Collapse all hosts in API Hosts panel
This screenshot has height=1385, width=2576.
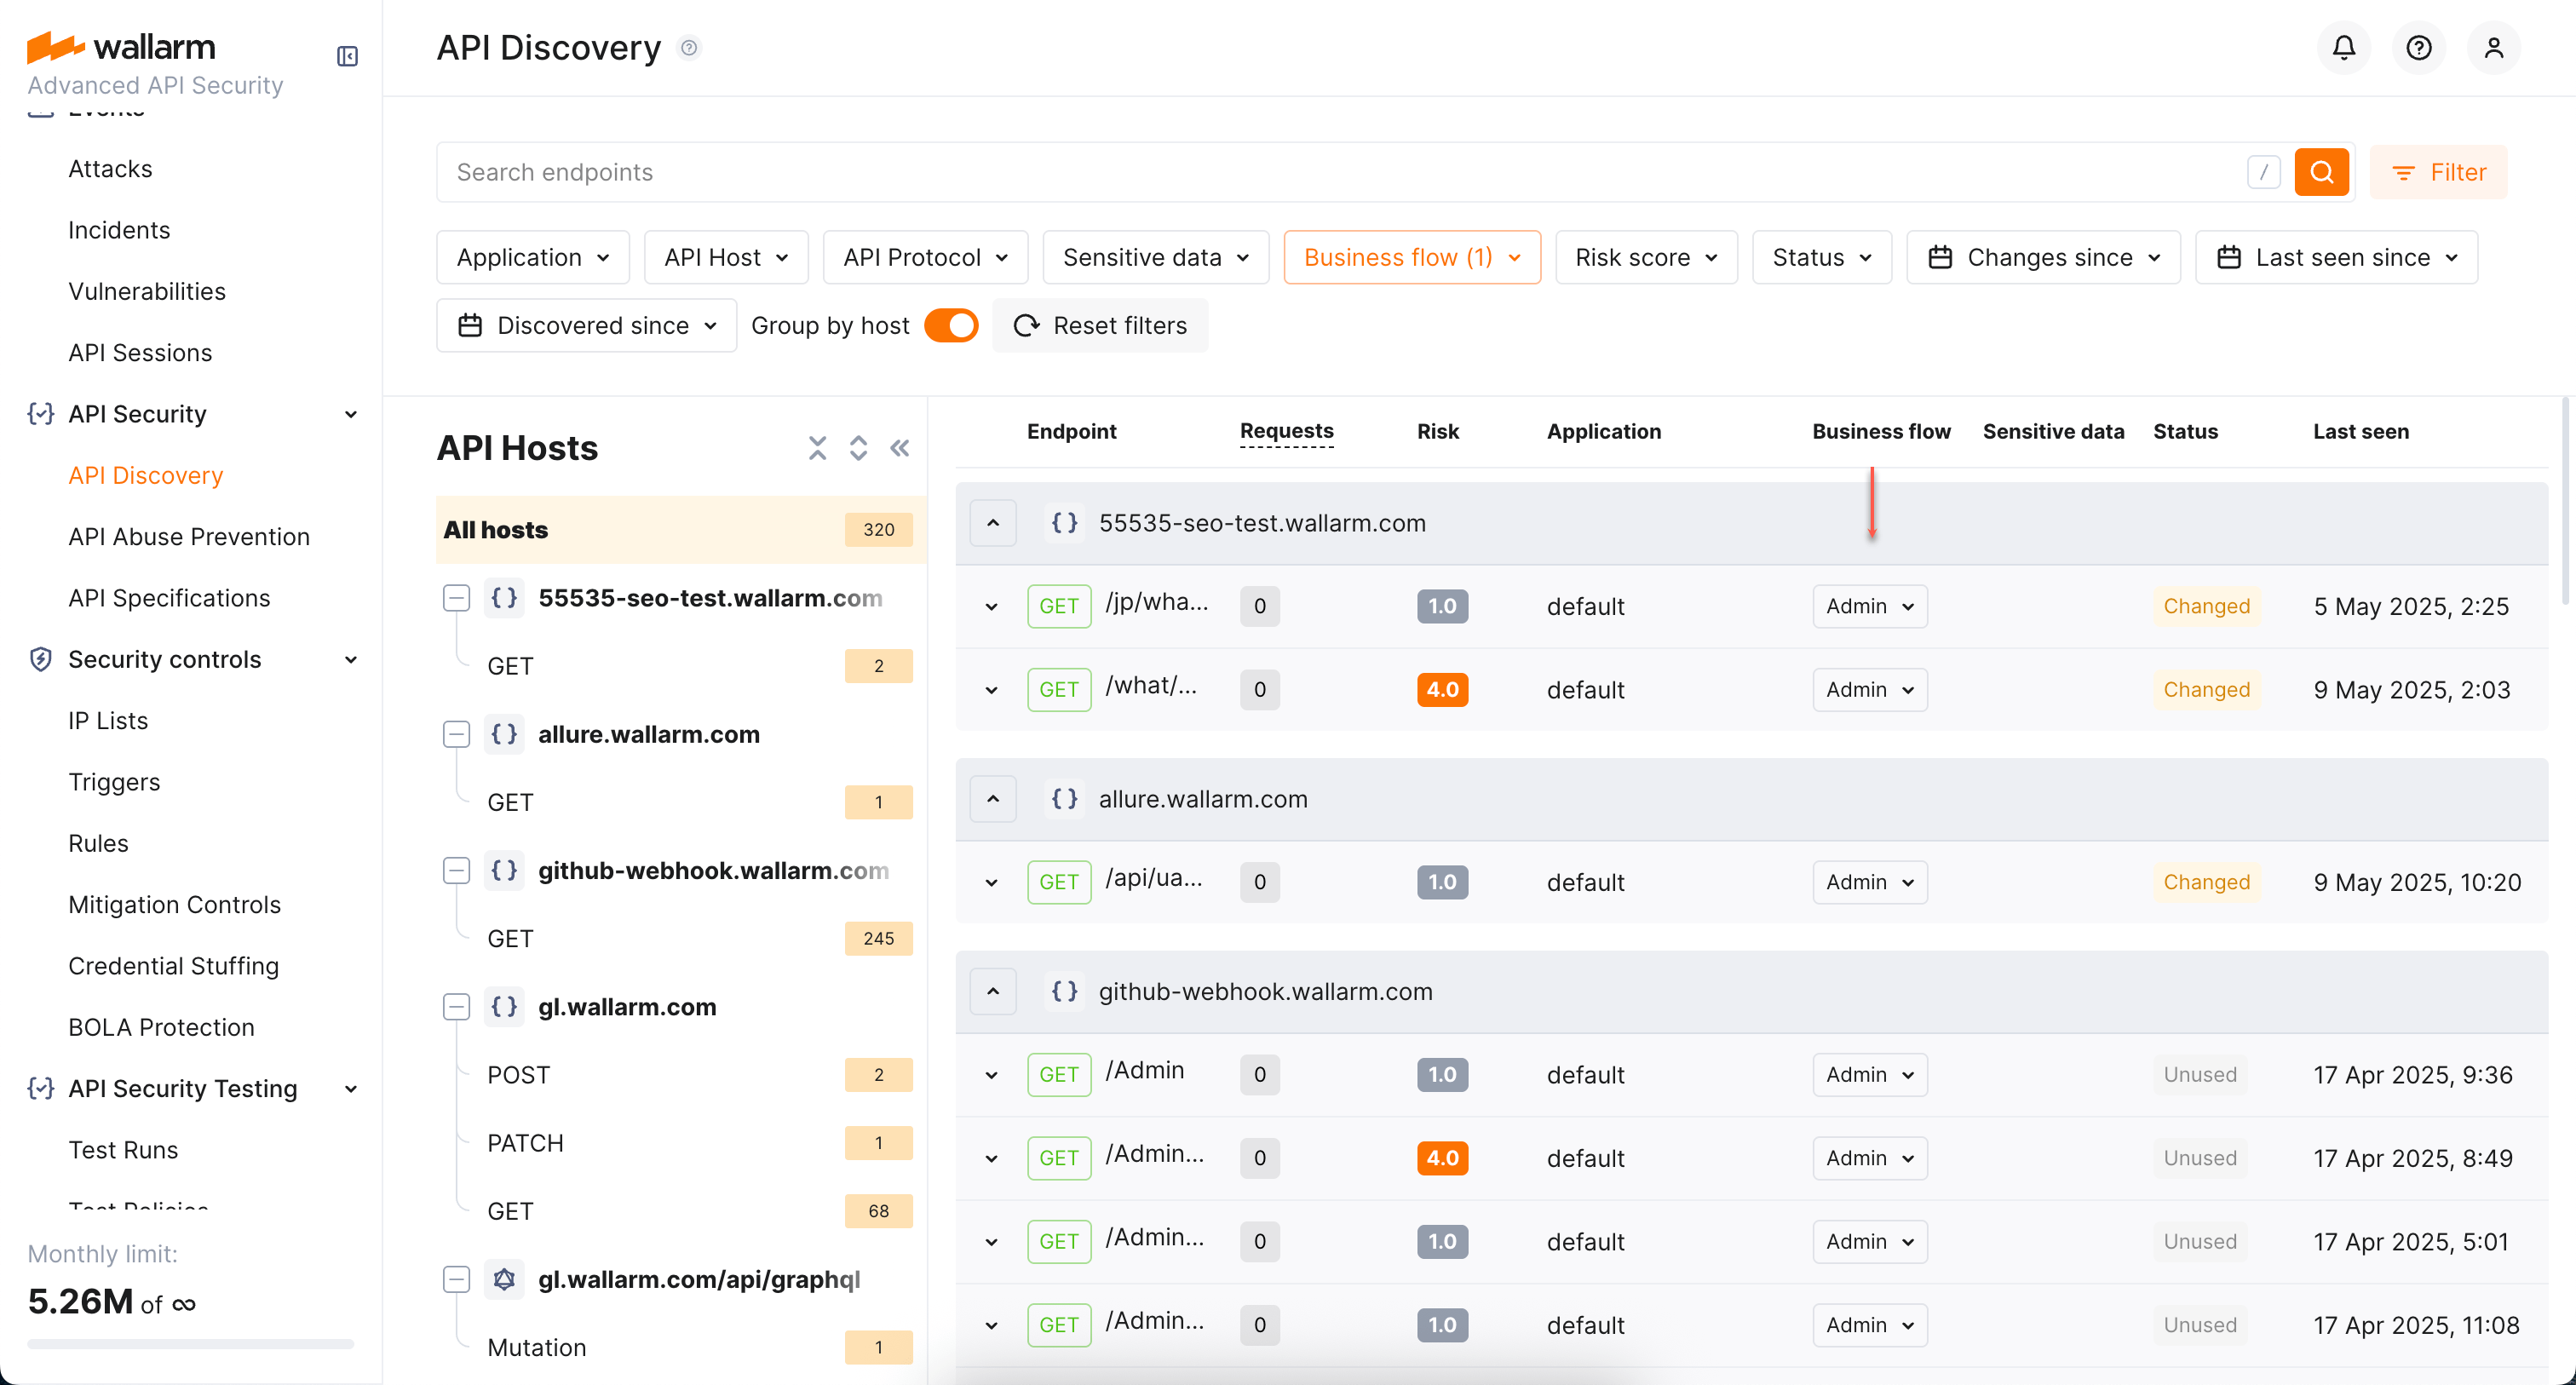[818, 447]
